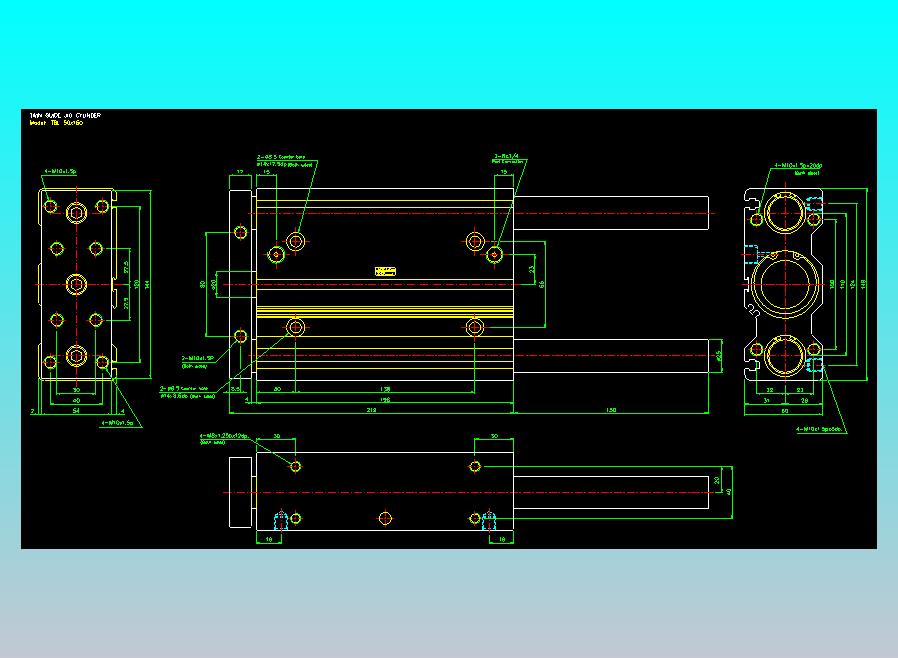Select the 66 vertical dimension text
Image resolution: width=898 pixels, height=658 pixels.
(541, 284)
